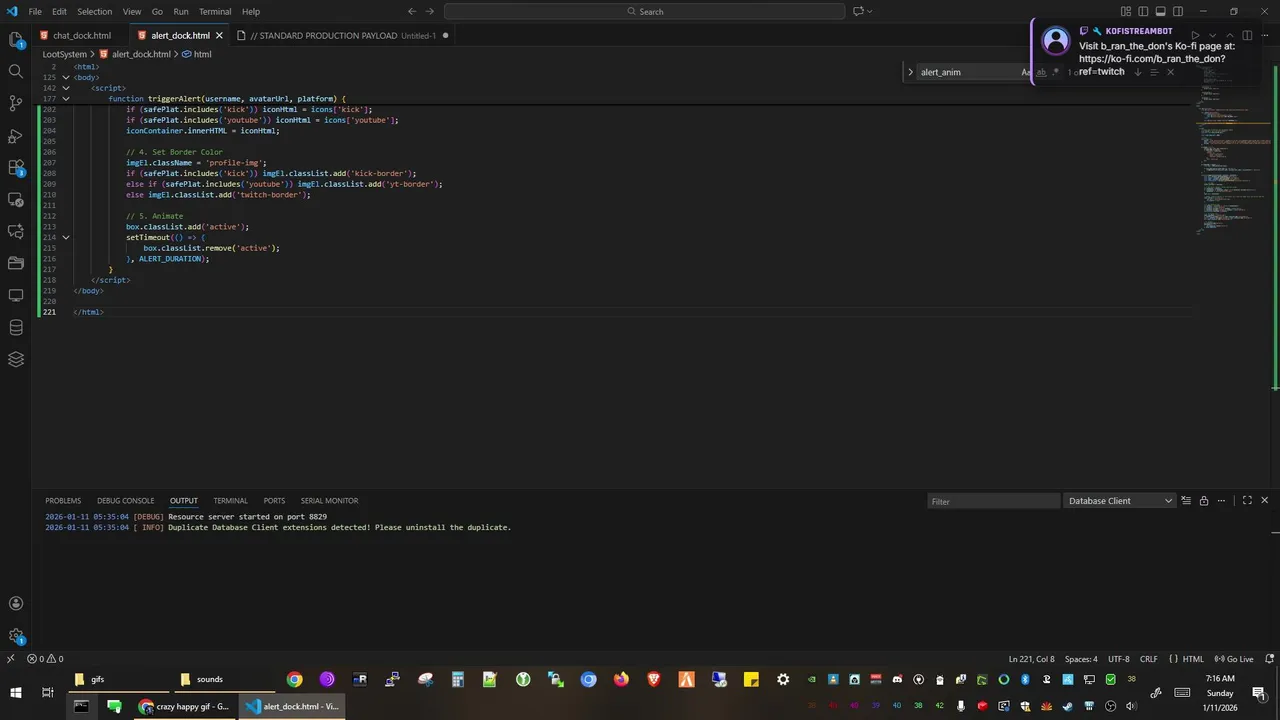
Task: Open the Chat sparkle icon in activity bar
Action: pyautogui.click(x=16, y=231)
